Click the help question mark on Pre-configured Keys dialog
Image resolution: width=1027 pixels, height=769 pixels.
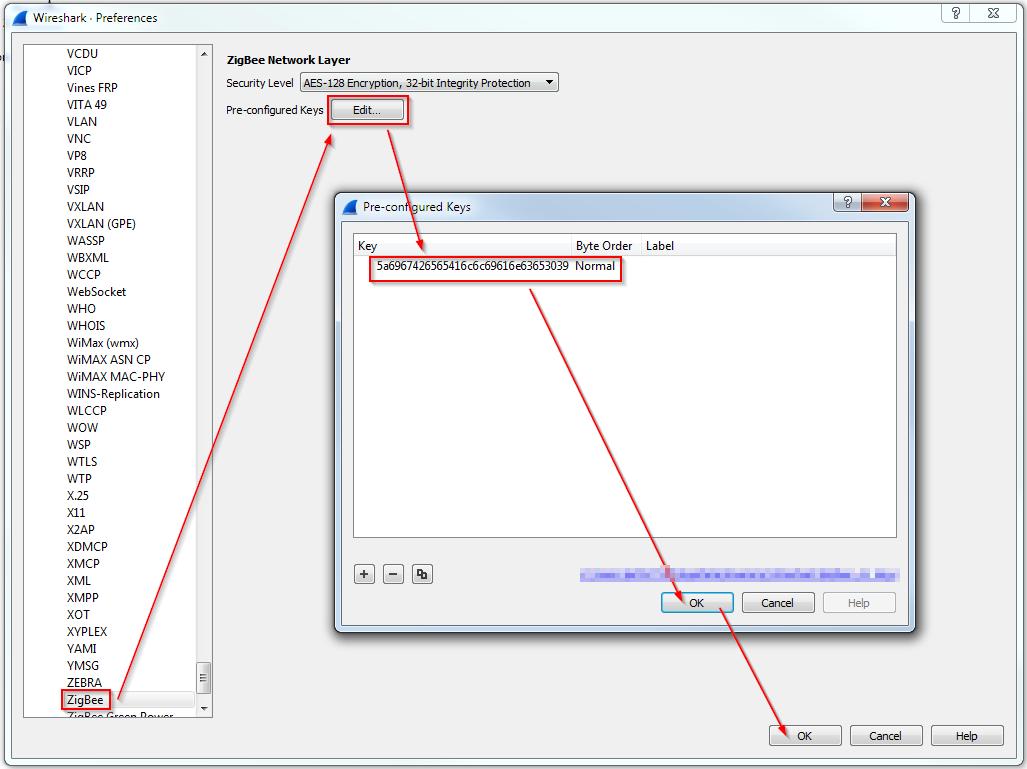click(846, 202)
